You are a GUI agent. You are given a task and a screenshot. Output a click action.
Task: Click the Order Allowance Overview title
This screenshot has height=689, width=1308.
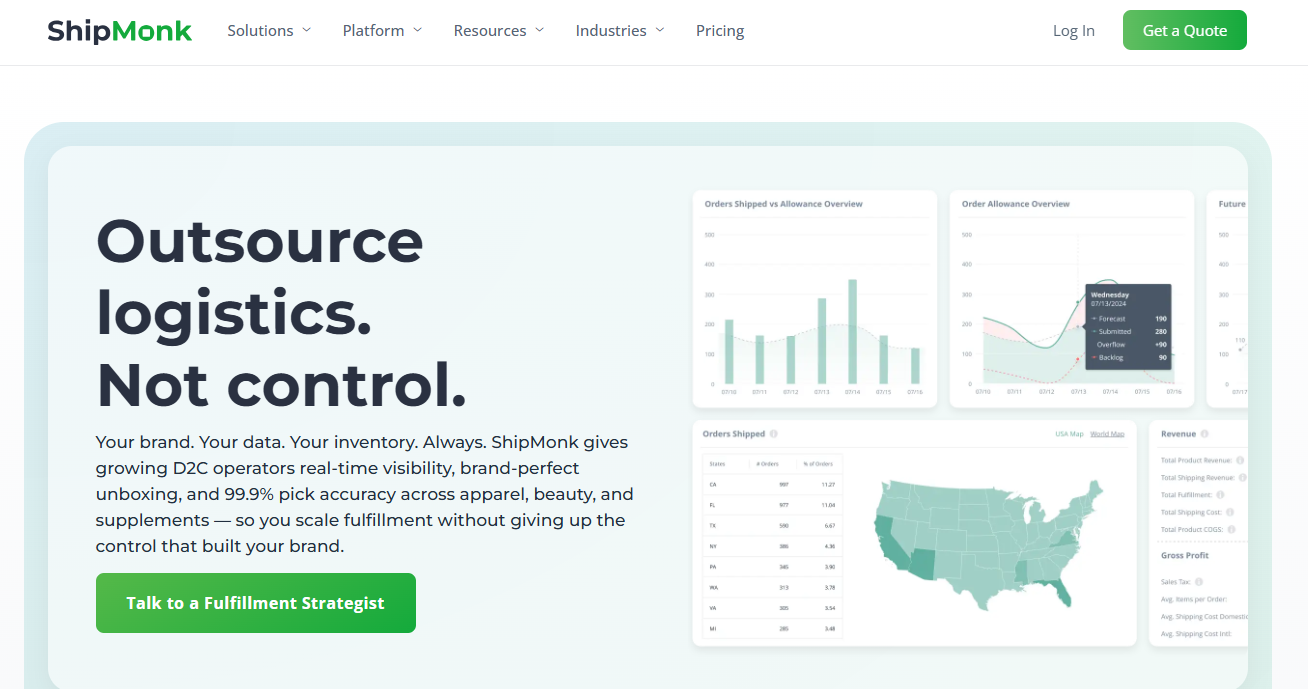tap(1015, 204)
